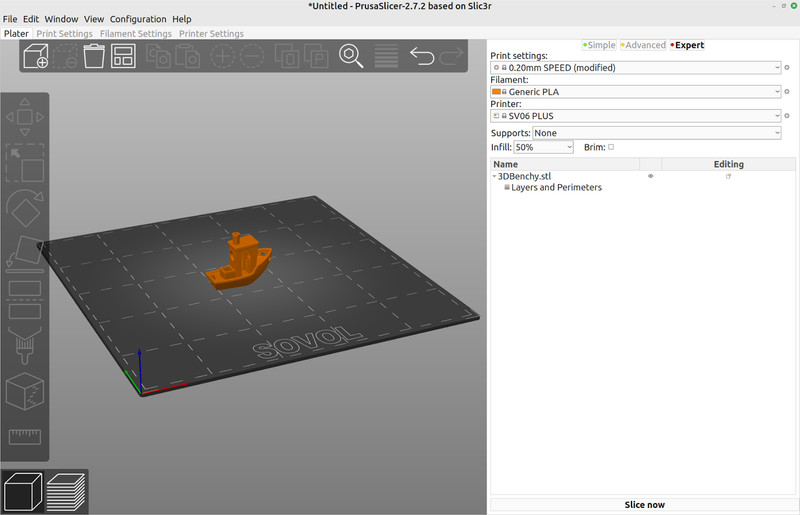Screen dimensions: 800x515
Task: Click the Variable layer height icon
Action: pyautogui.click(x=386, y=56)
